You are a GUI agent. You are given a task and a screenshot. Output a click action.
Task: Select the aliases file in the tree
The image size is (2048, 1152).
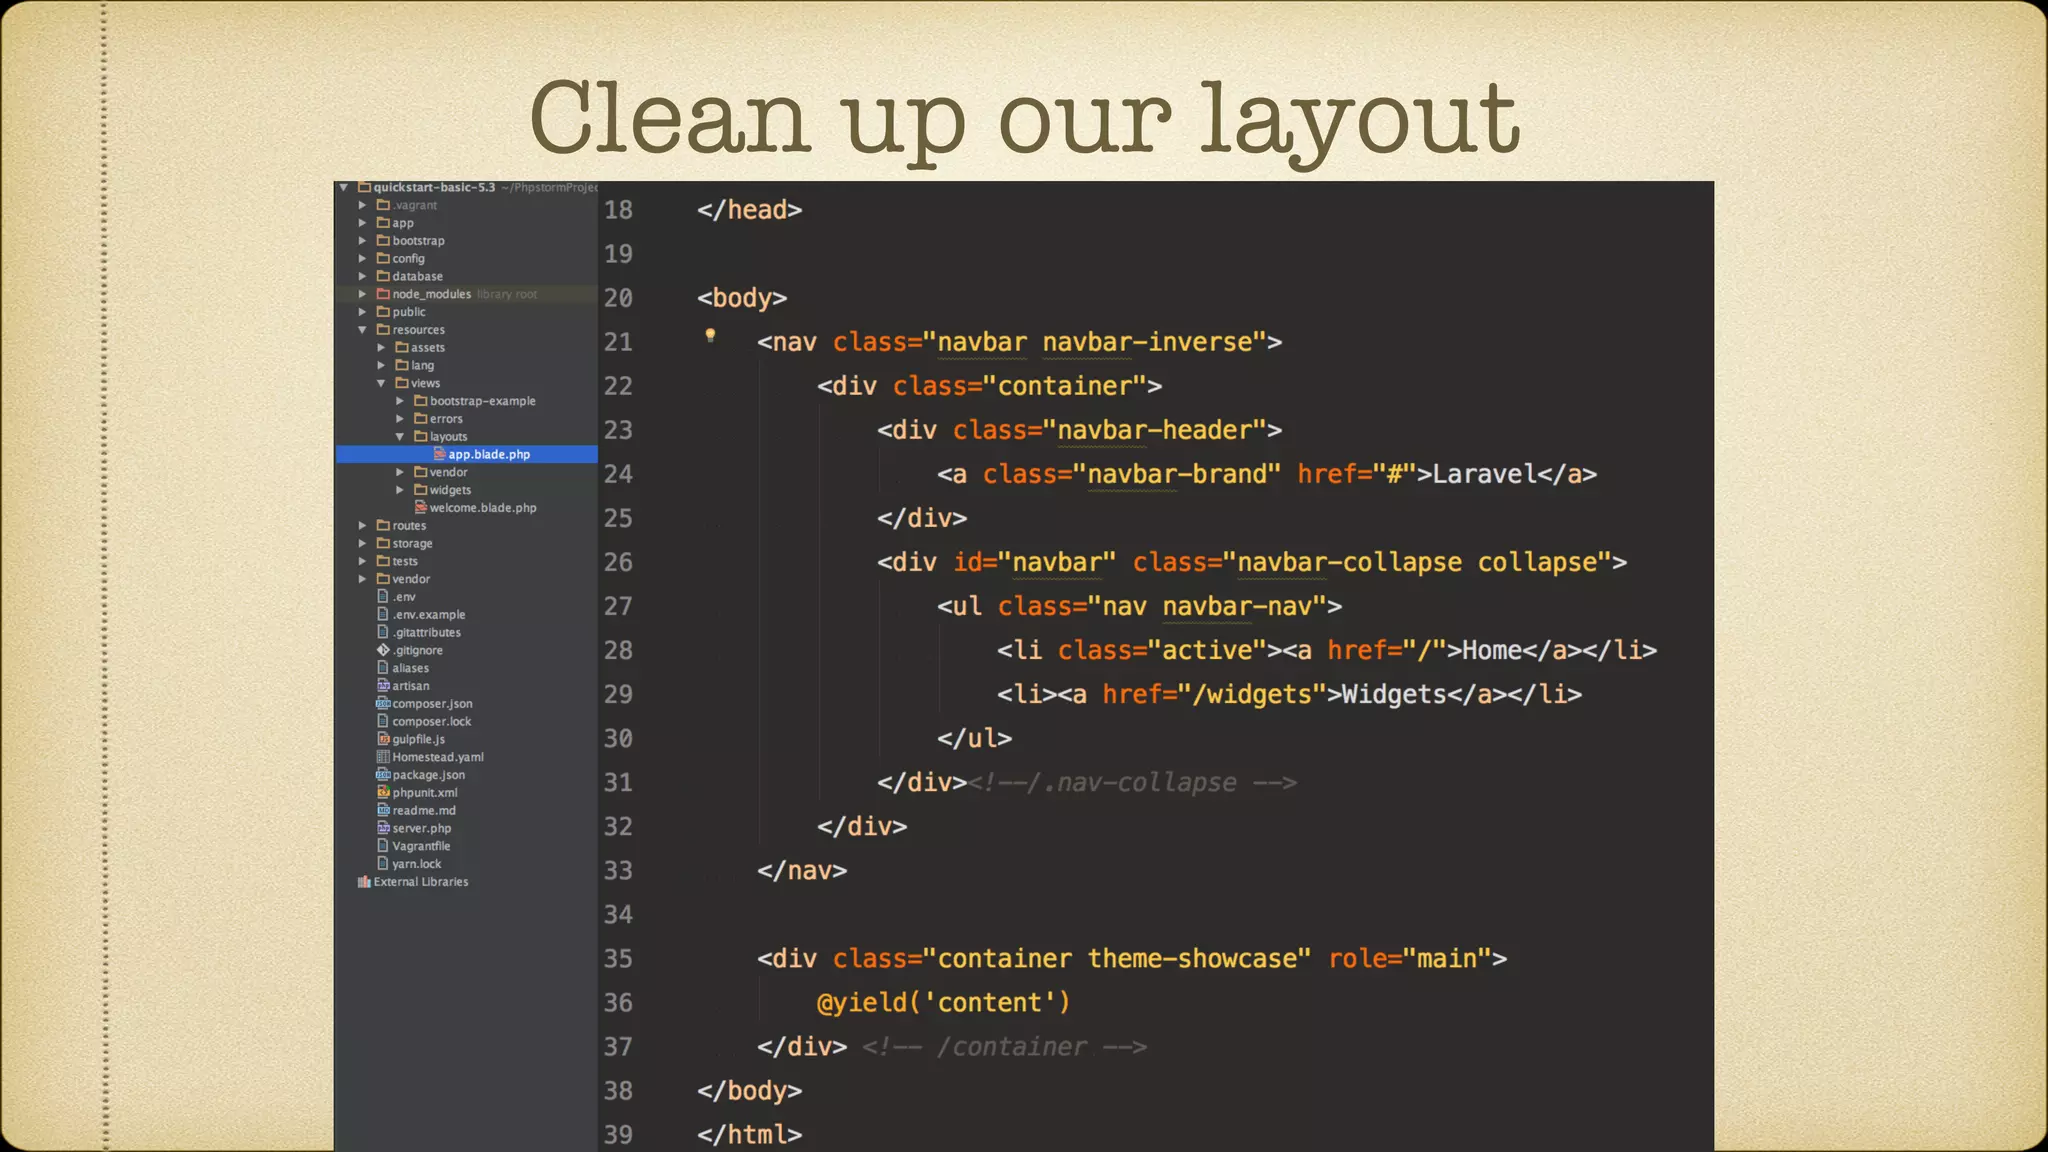pos(411,668)
